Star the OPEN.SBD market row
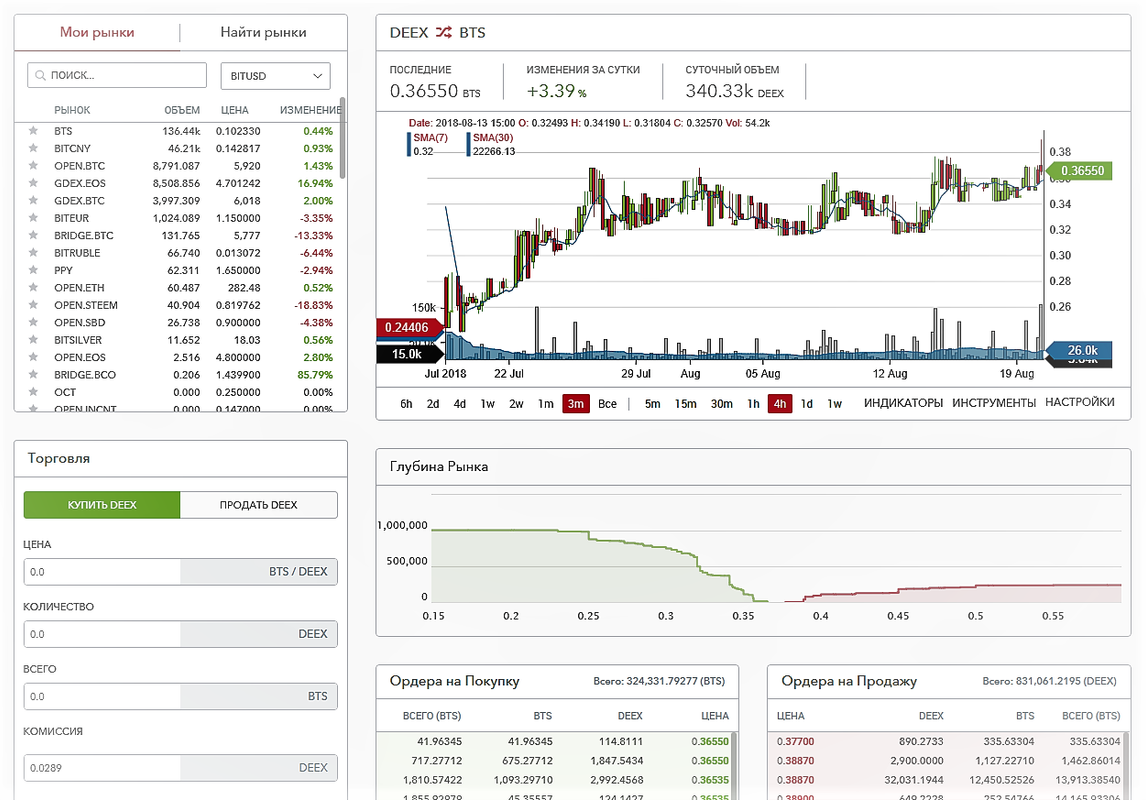 (33, 322)
